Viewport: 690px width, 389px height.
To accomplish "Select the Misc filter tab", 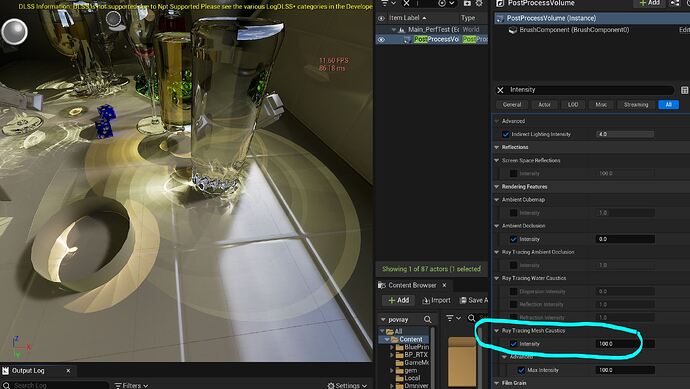I will click(601, 105).
